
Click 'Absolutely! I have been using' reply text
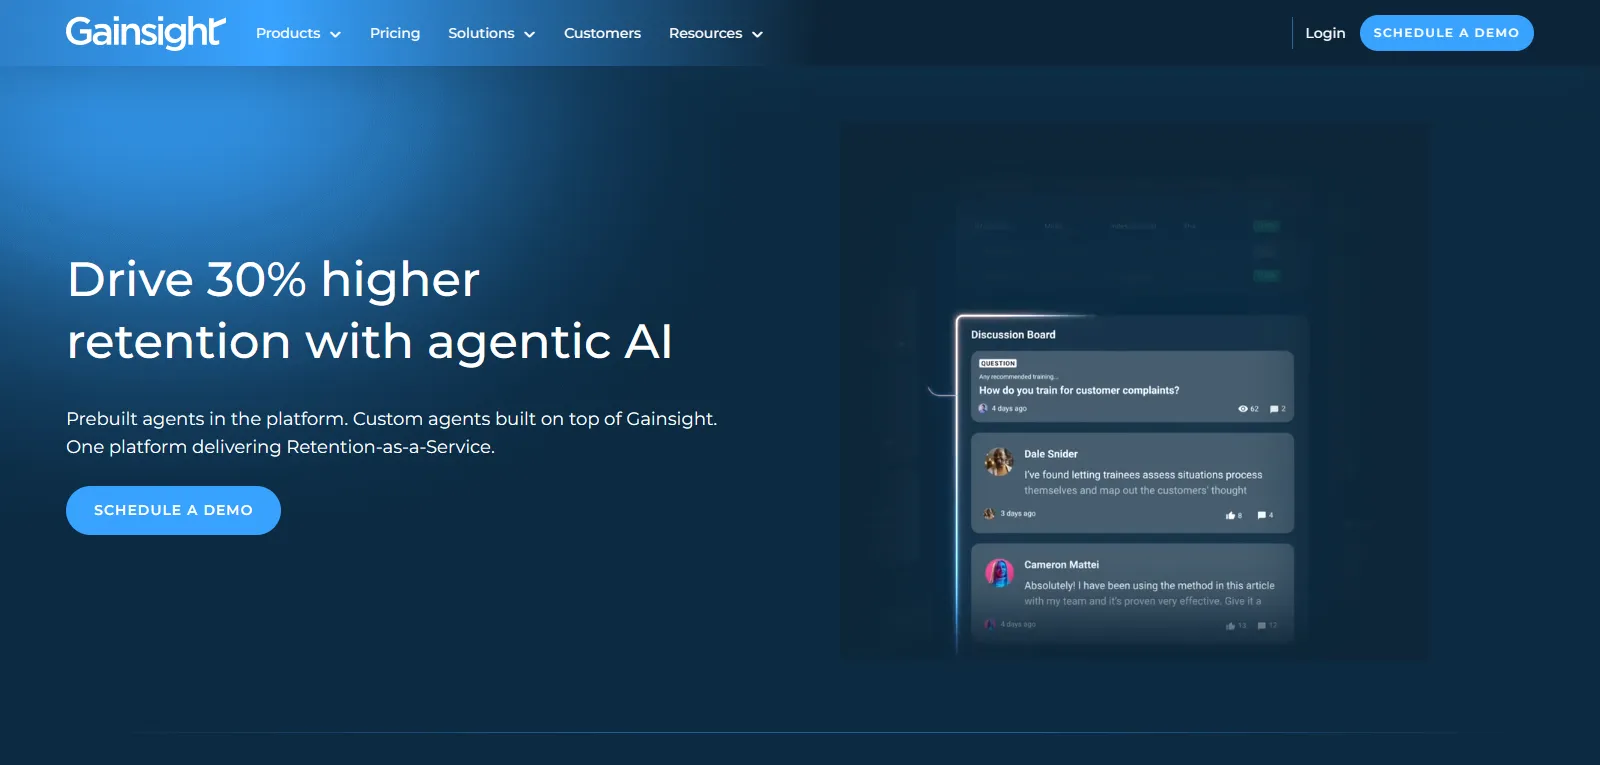pos(1149,594)
